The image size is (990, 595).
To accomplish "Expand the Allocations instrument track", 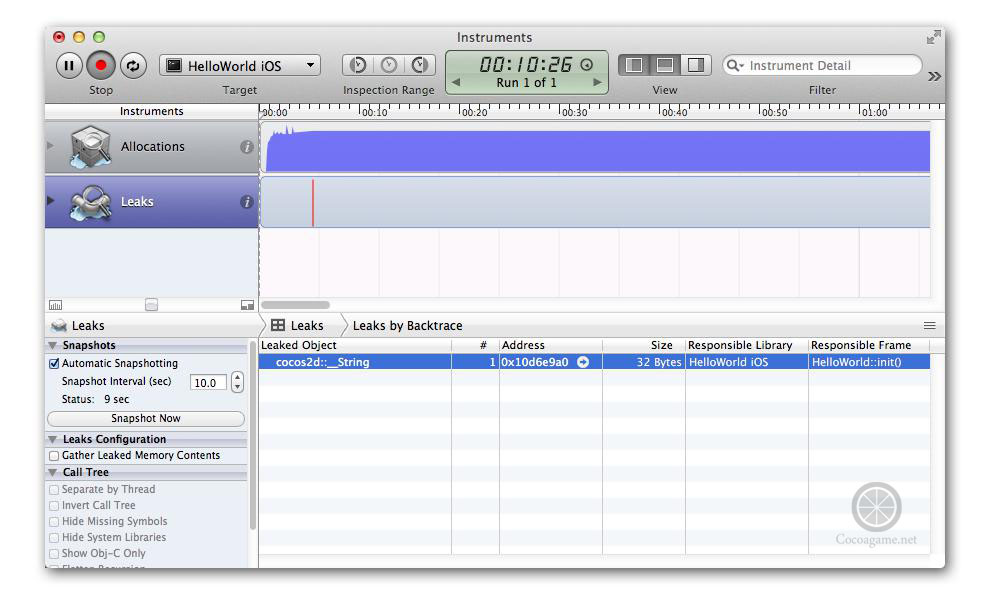I will click(x=51, y=146).
